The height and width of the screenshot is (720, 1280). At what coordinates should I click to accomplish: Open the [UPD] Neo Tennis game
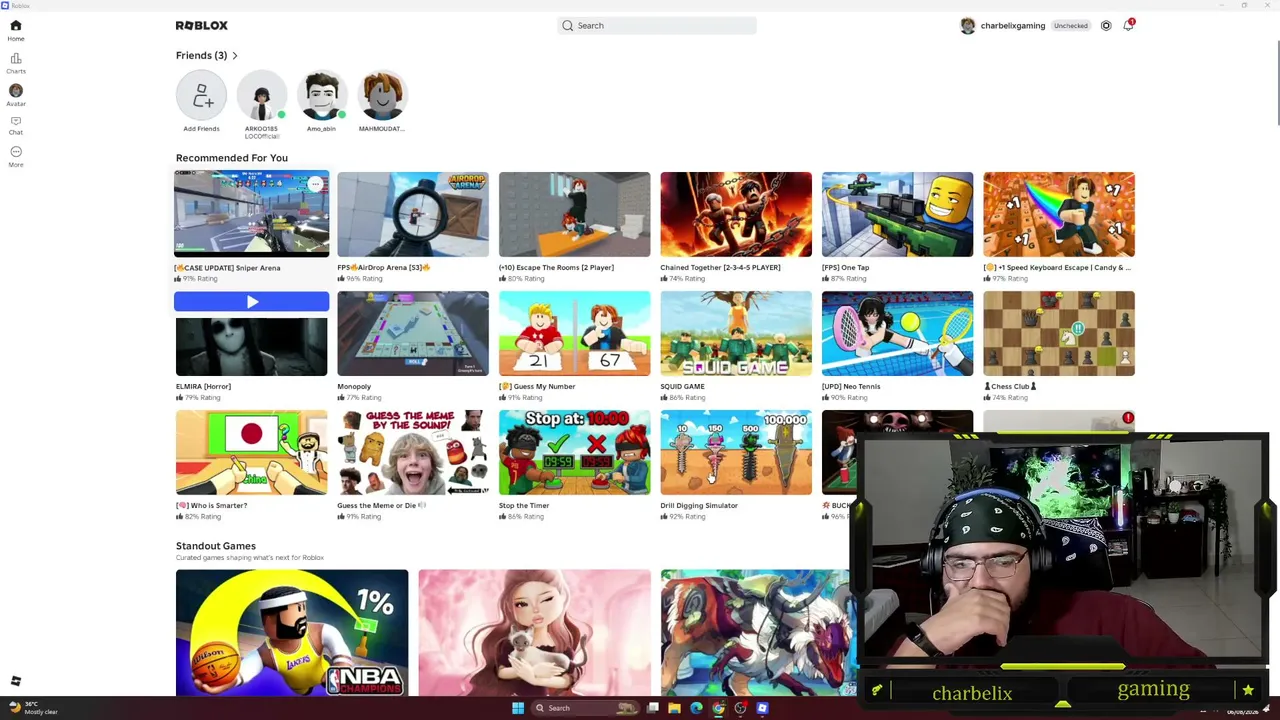point(897,333)
